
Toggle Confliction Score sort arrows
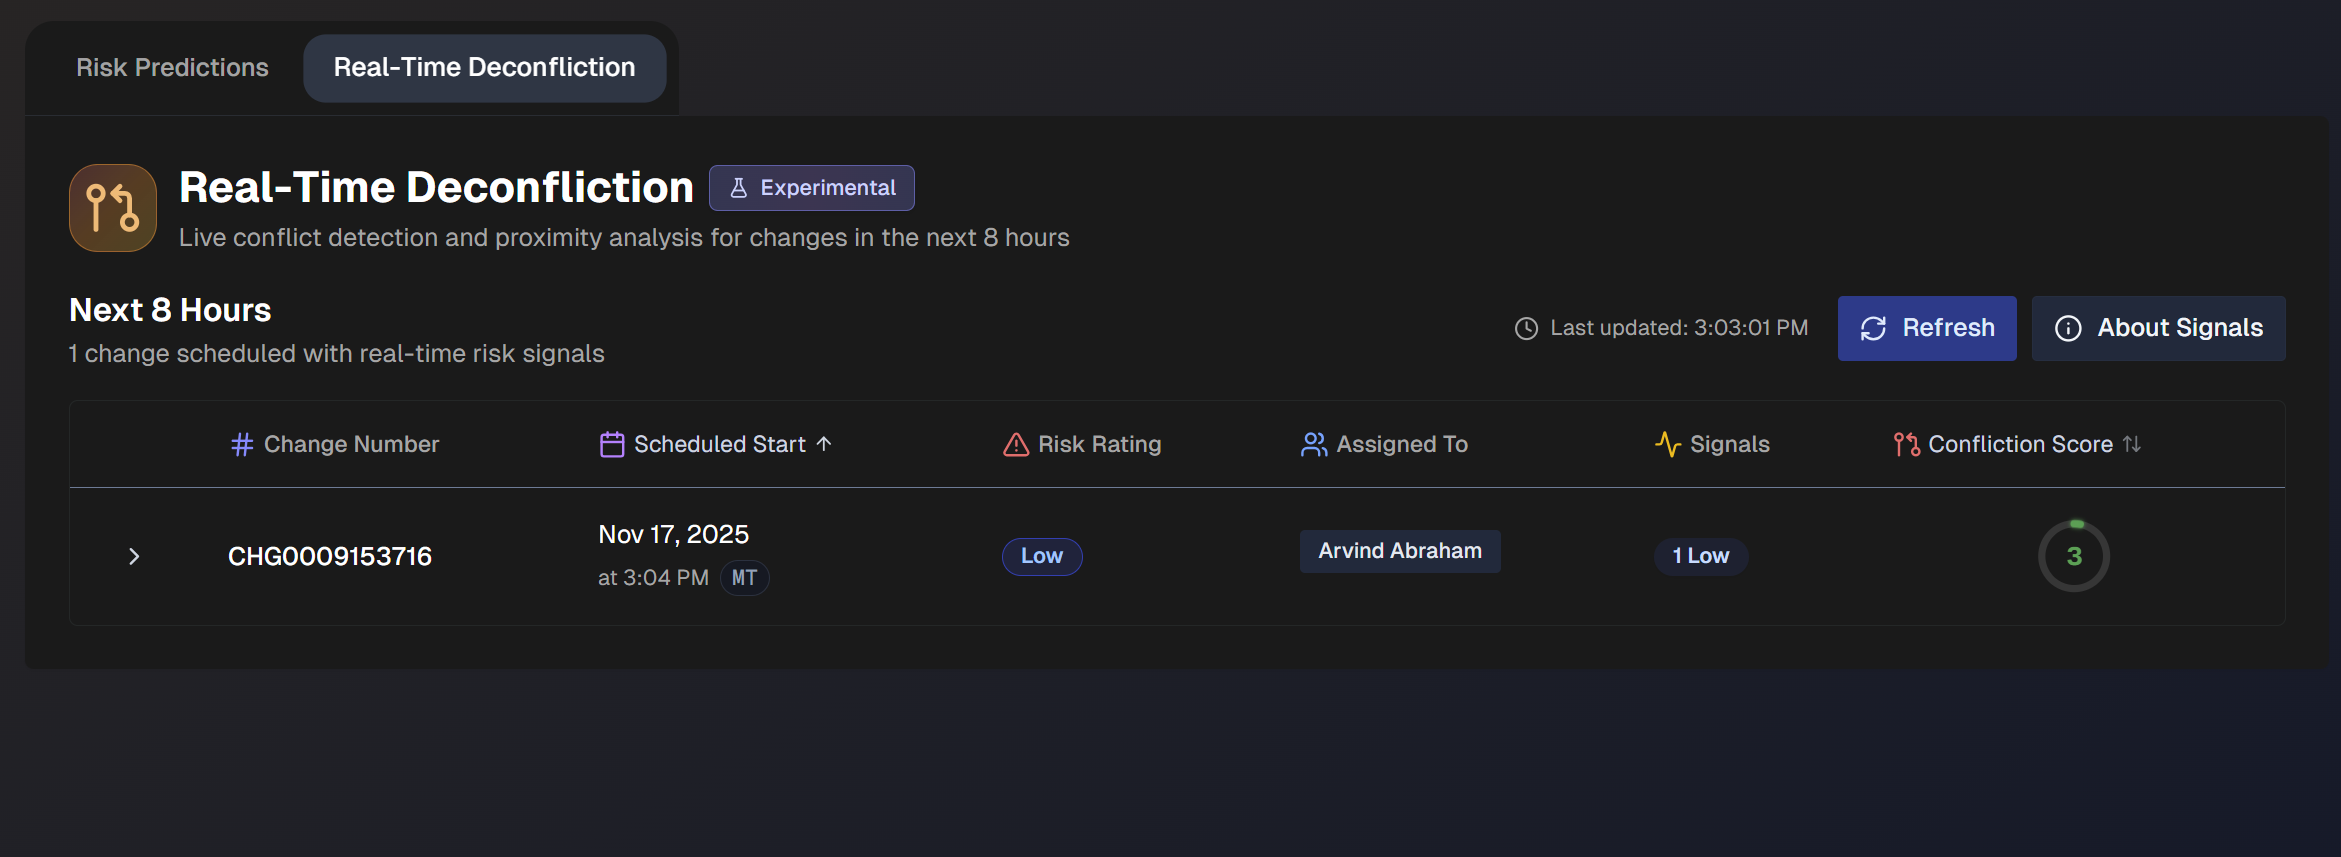(x=2132, y=444)
